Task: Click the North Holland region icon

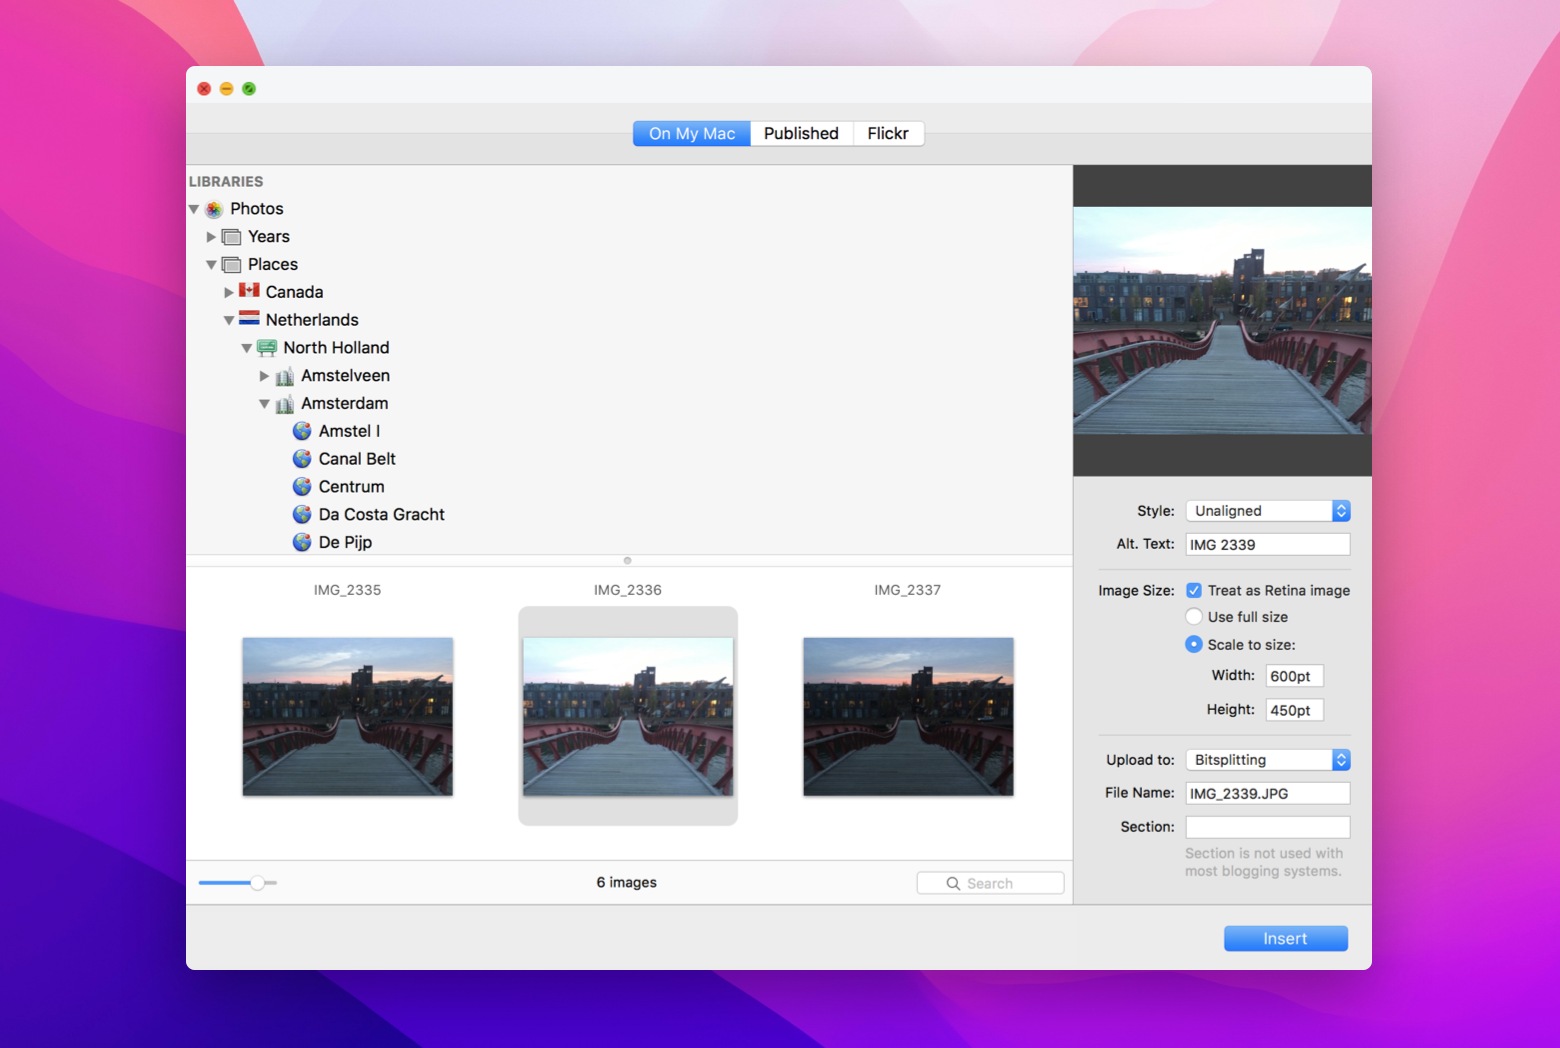Action: (266, 347)
